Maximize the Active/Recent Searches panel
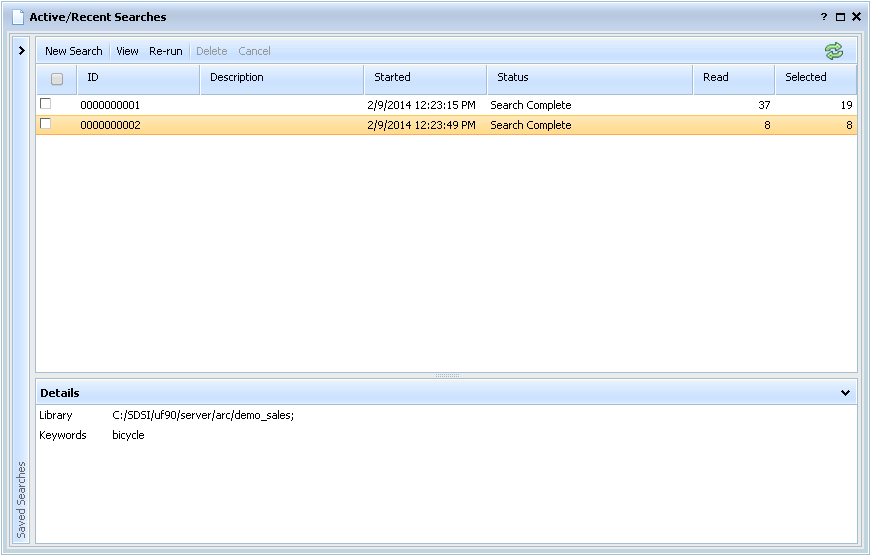The width and height of the screenshot is (873, 555). point(840,17)
